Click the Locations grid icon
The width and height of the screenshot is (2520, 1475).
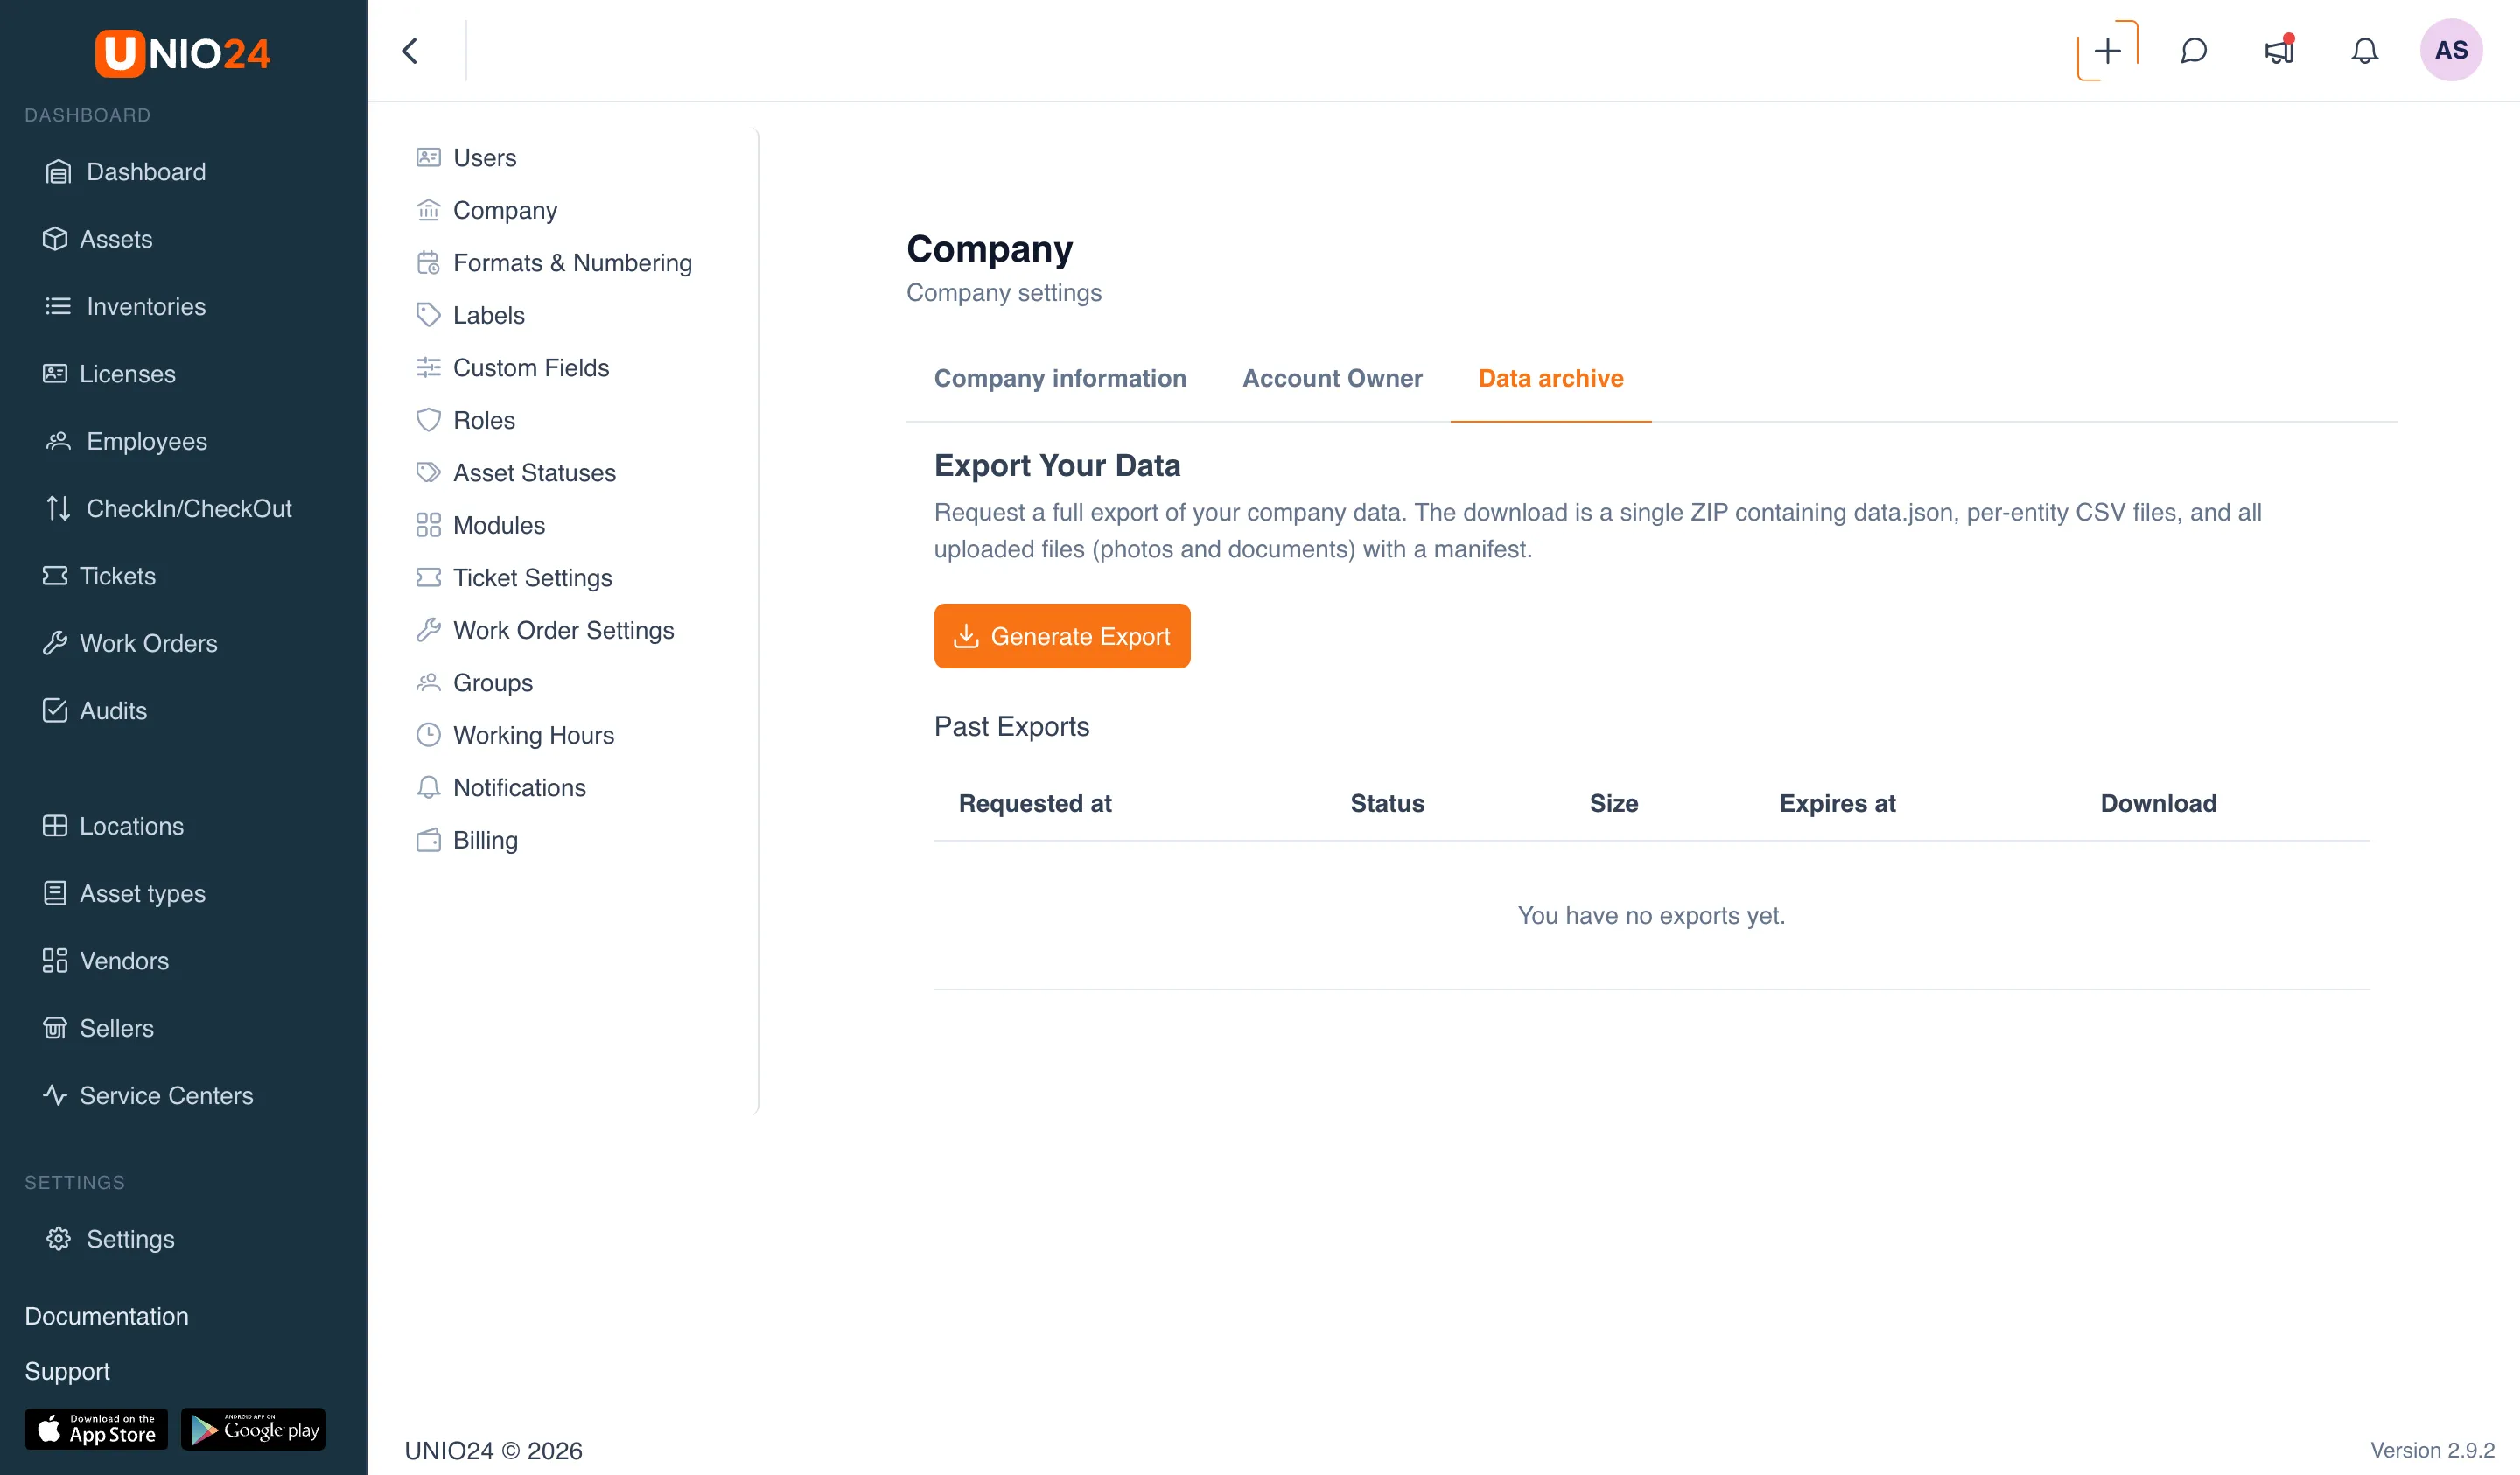55,826
